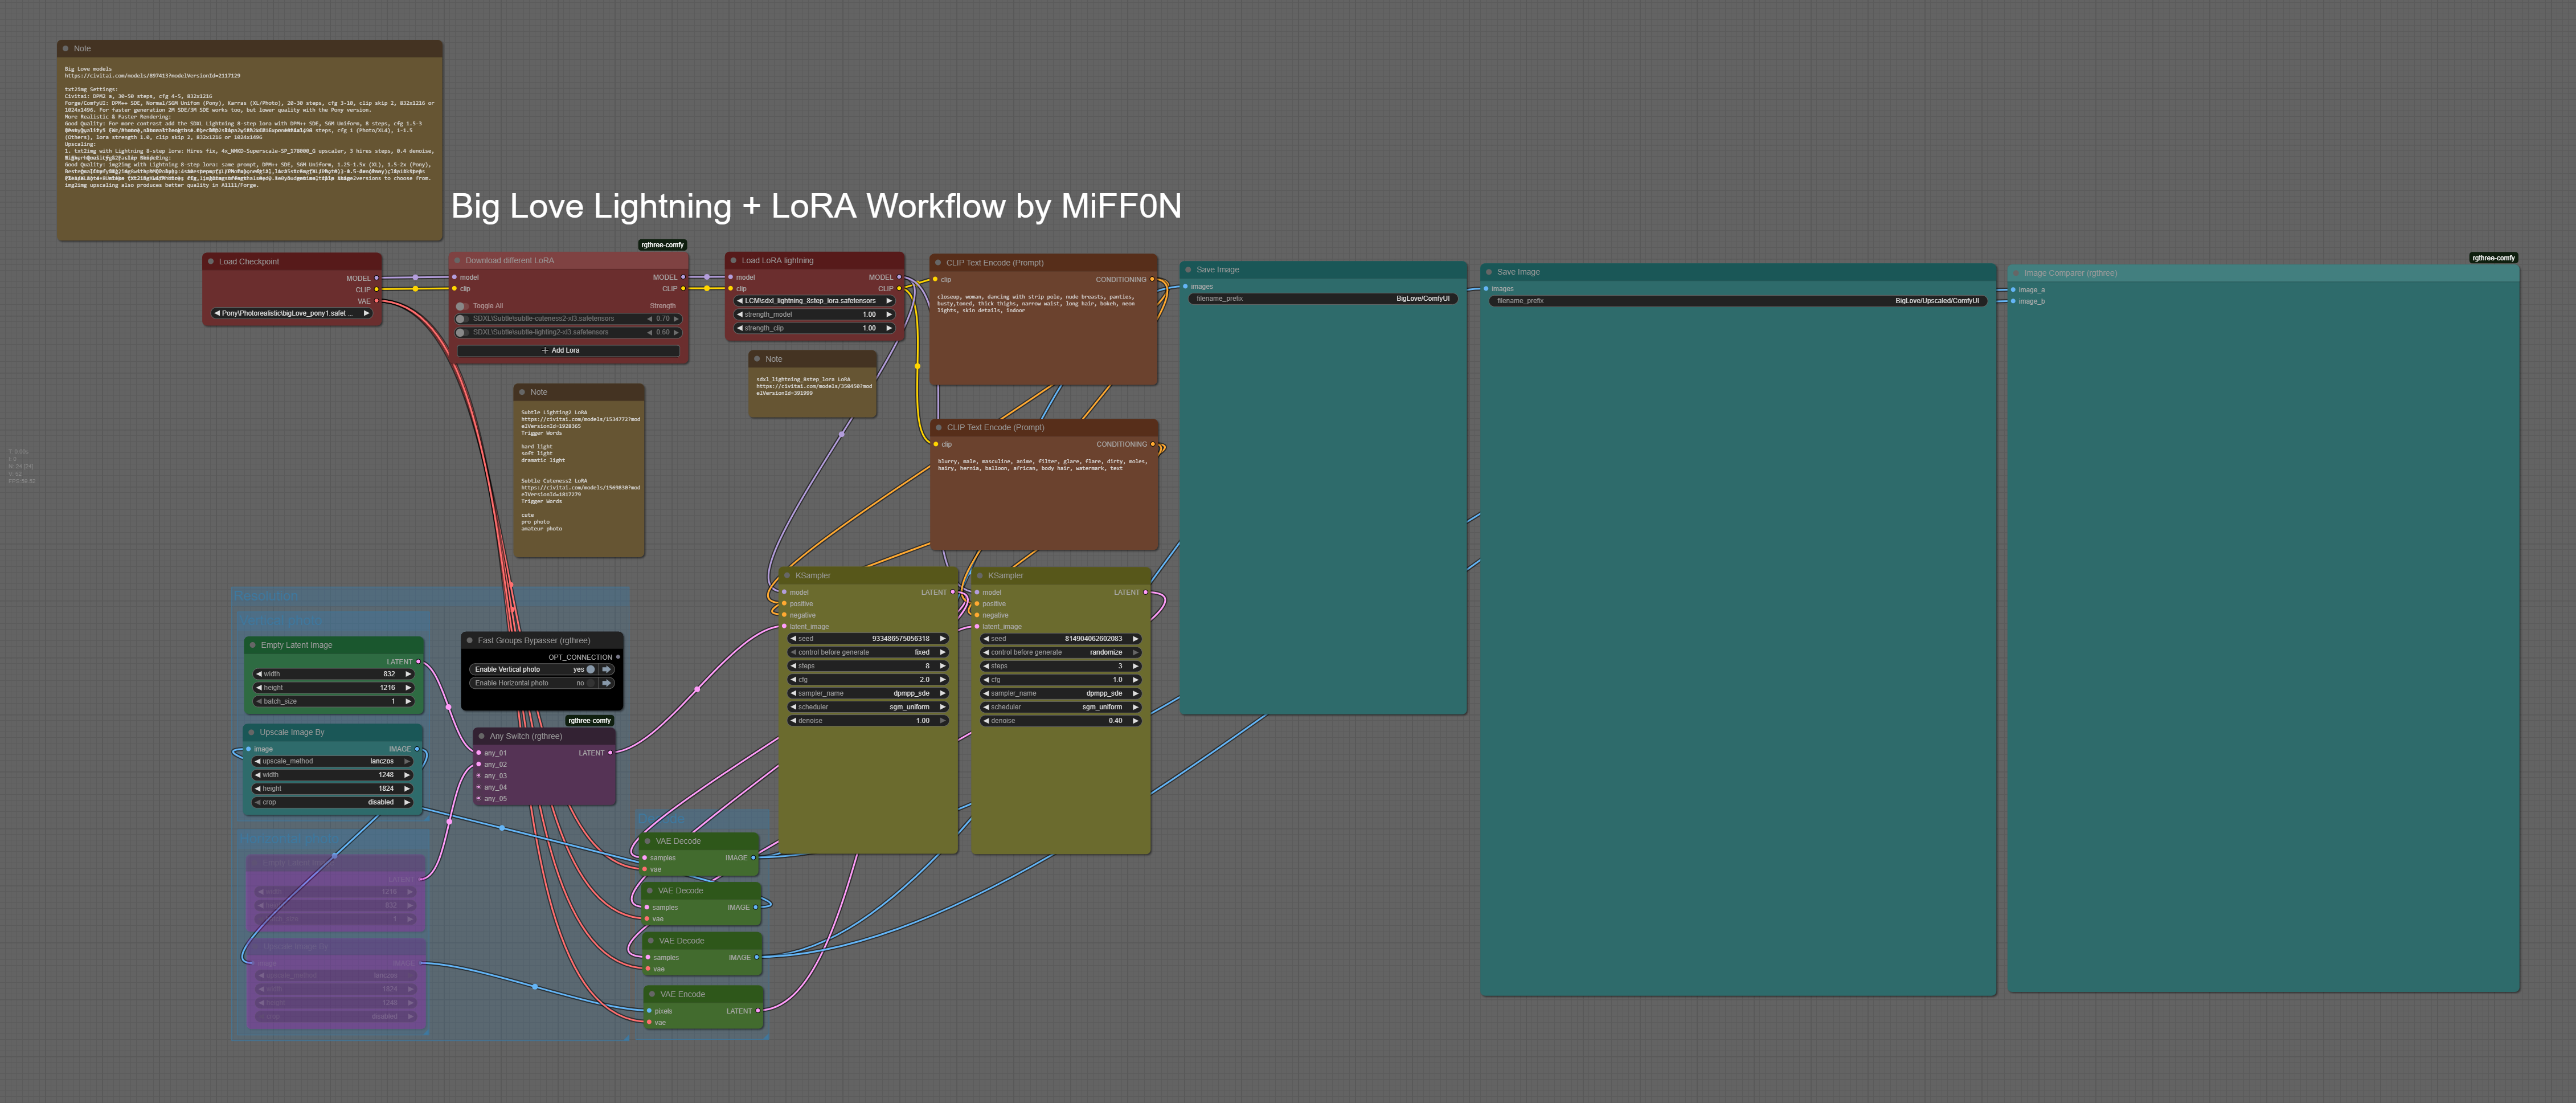Screen dimensions: 2576x1103
Task: Click collapse dot on Any Switch node
Action: [481, 736]
